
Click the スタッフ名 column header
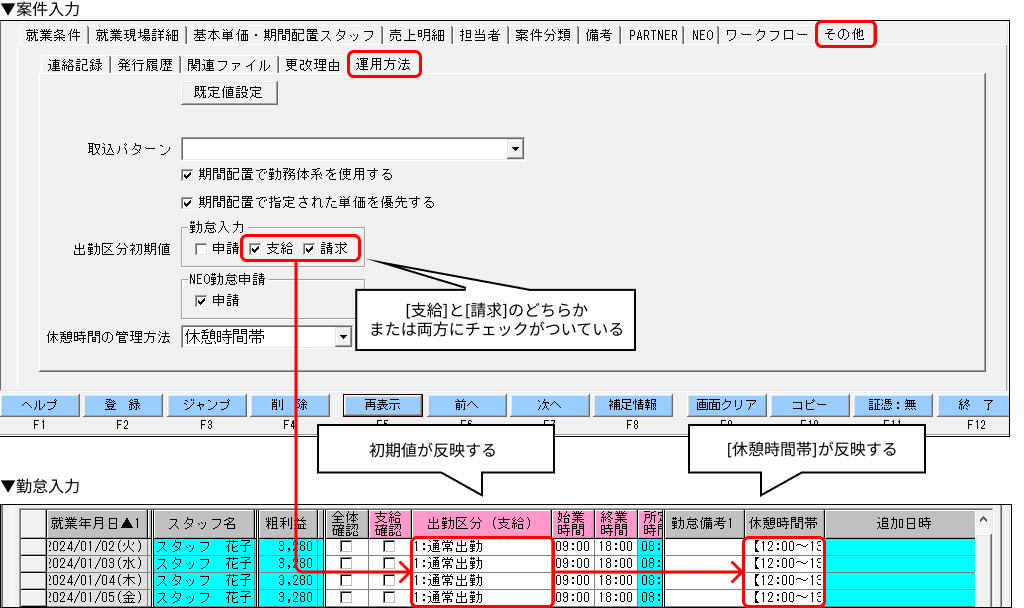coord(203,523)
